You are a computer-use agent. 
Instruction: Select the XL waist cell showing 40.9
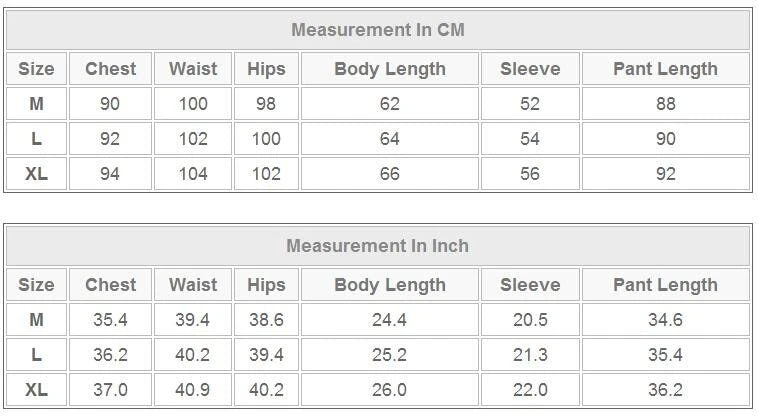193,390
